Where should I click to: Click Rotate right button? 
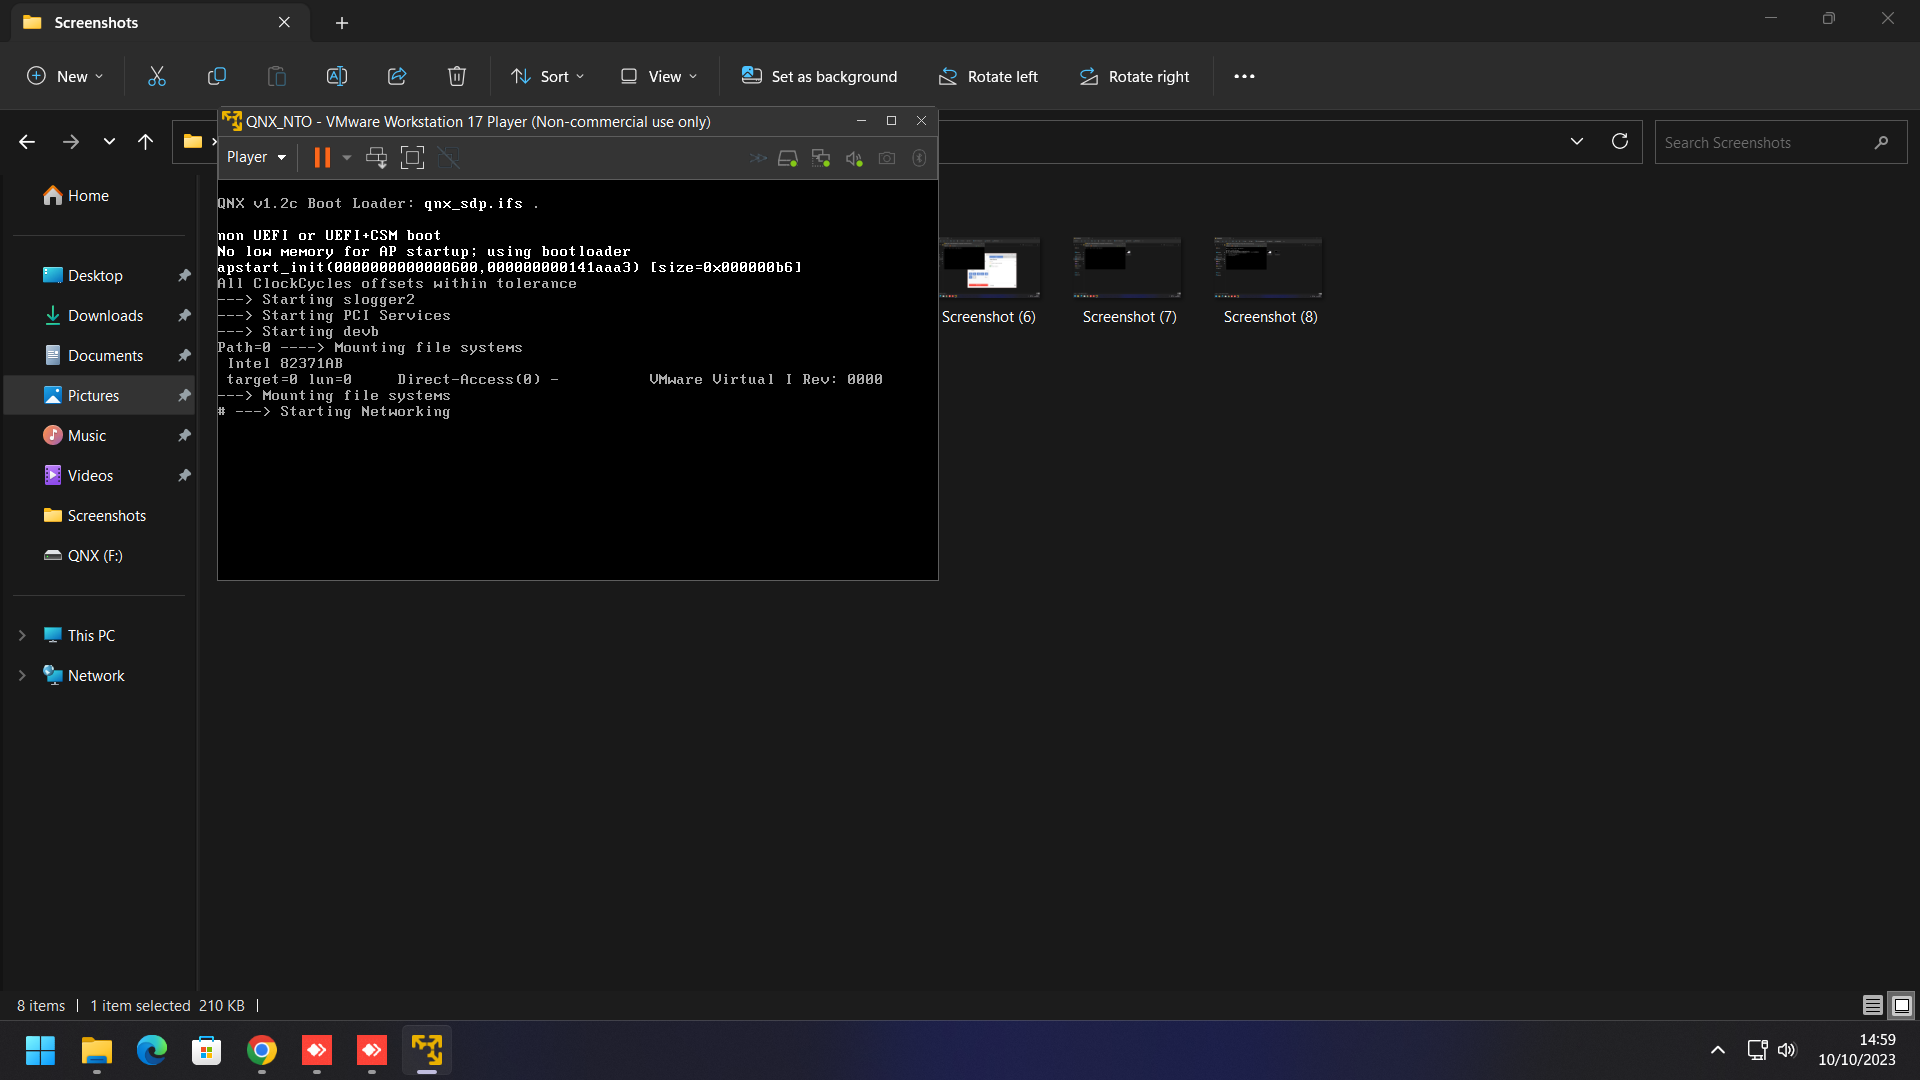(1134, 76)
